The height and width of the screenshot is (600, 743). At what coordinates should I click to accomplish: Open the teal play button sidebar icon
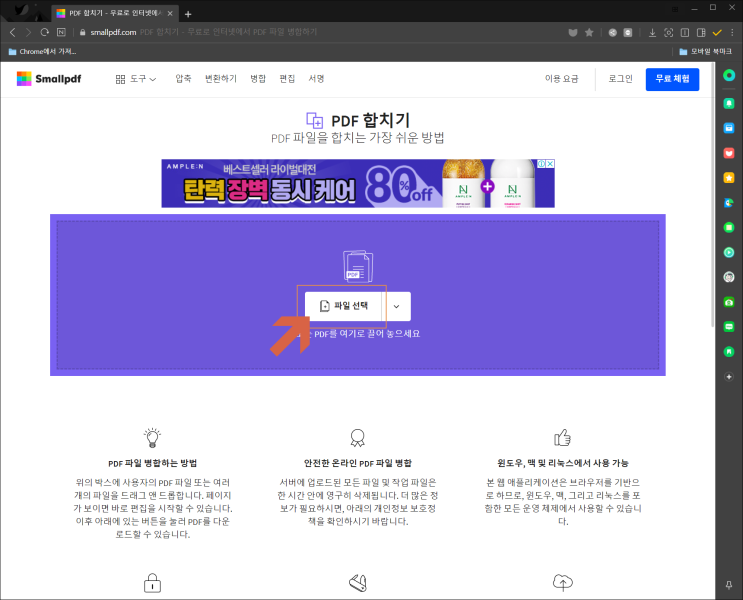click(x=729, y=253)
